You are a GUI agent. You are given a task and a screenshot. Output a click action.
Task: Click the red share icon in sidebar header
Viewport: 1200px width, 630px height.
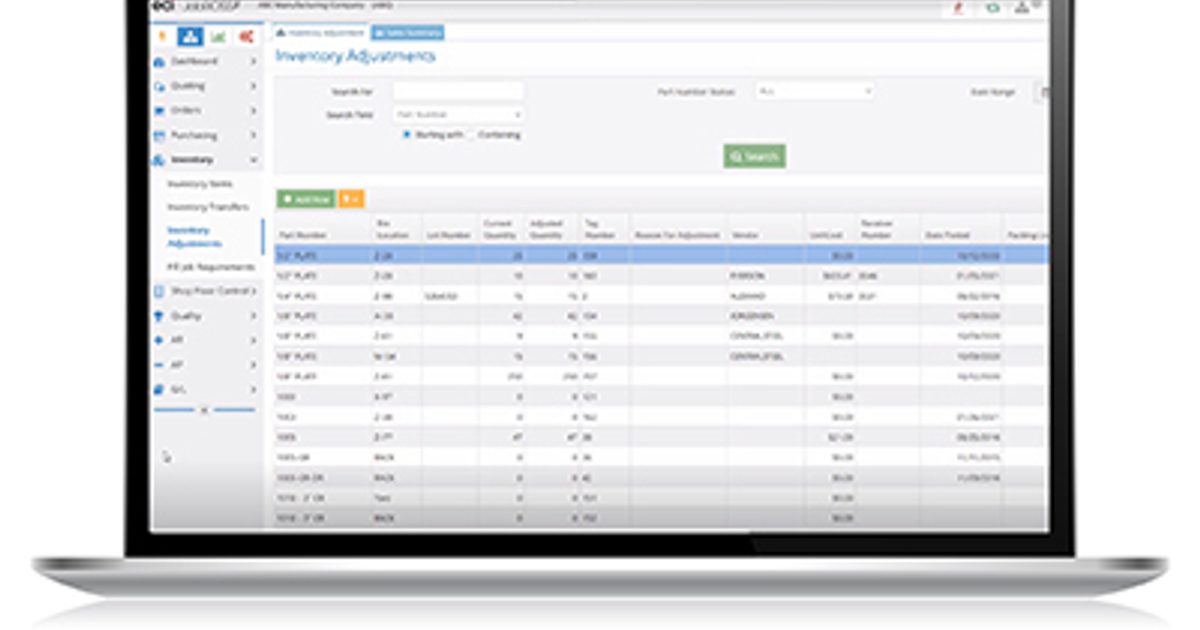[x=246, y=37]
